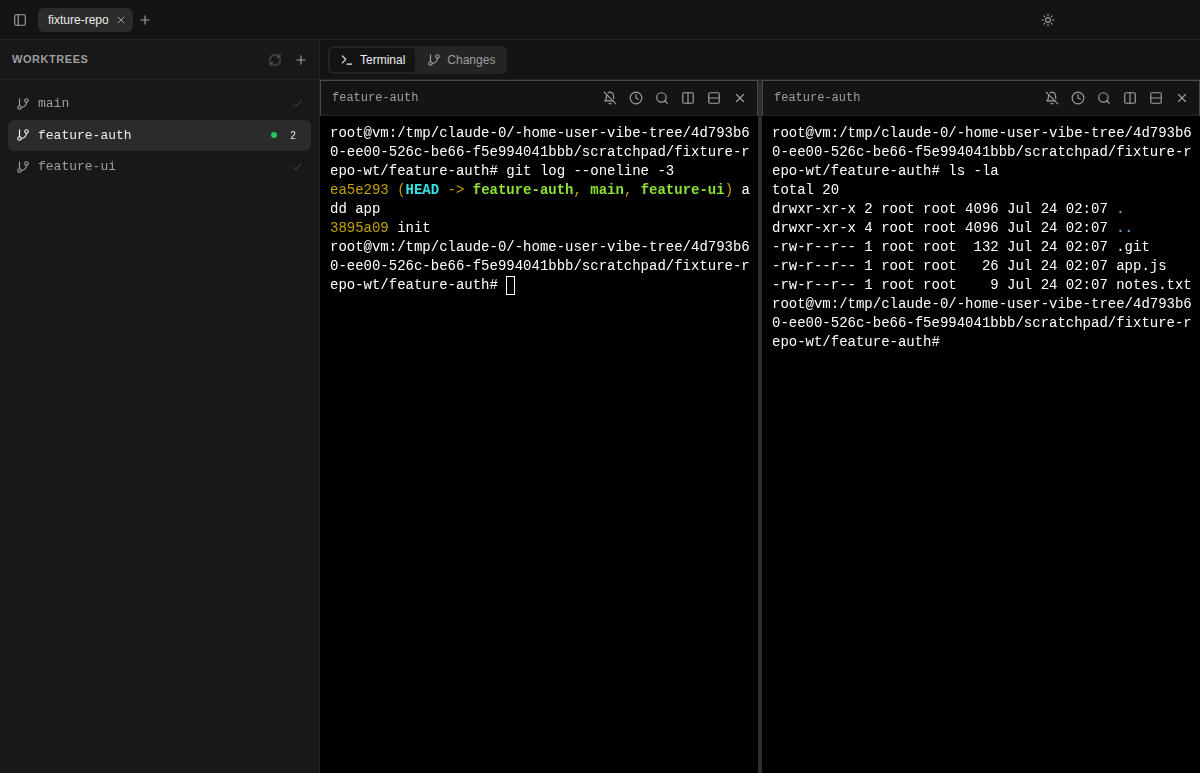
Task: Close the fixture-repo tab
Action: [x=121, y=20]
